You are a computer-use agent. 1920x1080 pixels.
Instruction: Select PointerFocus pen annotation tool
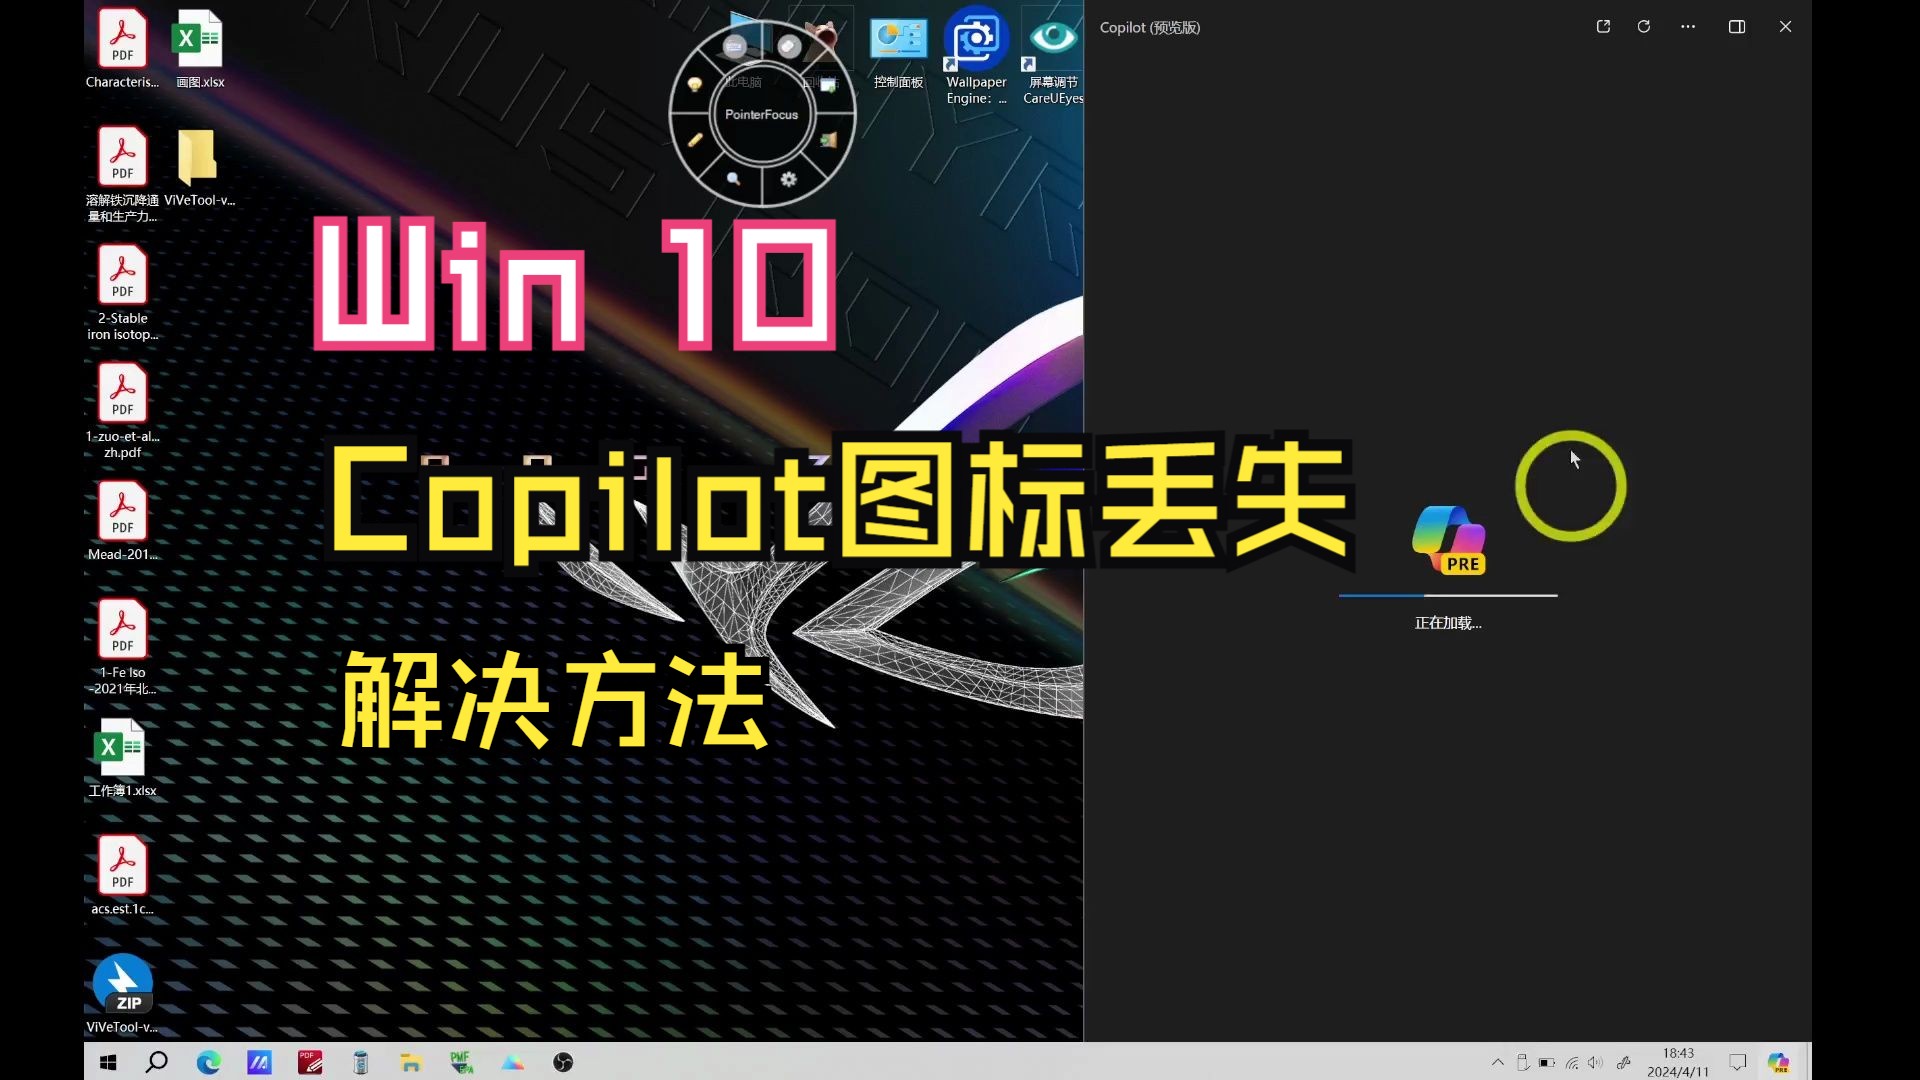click(695, 140)
